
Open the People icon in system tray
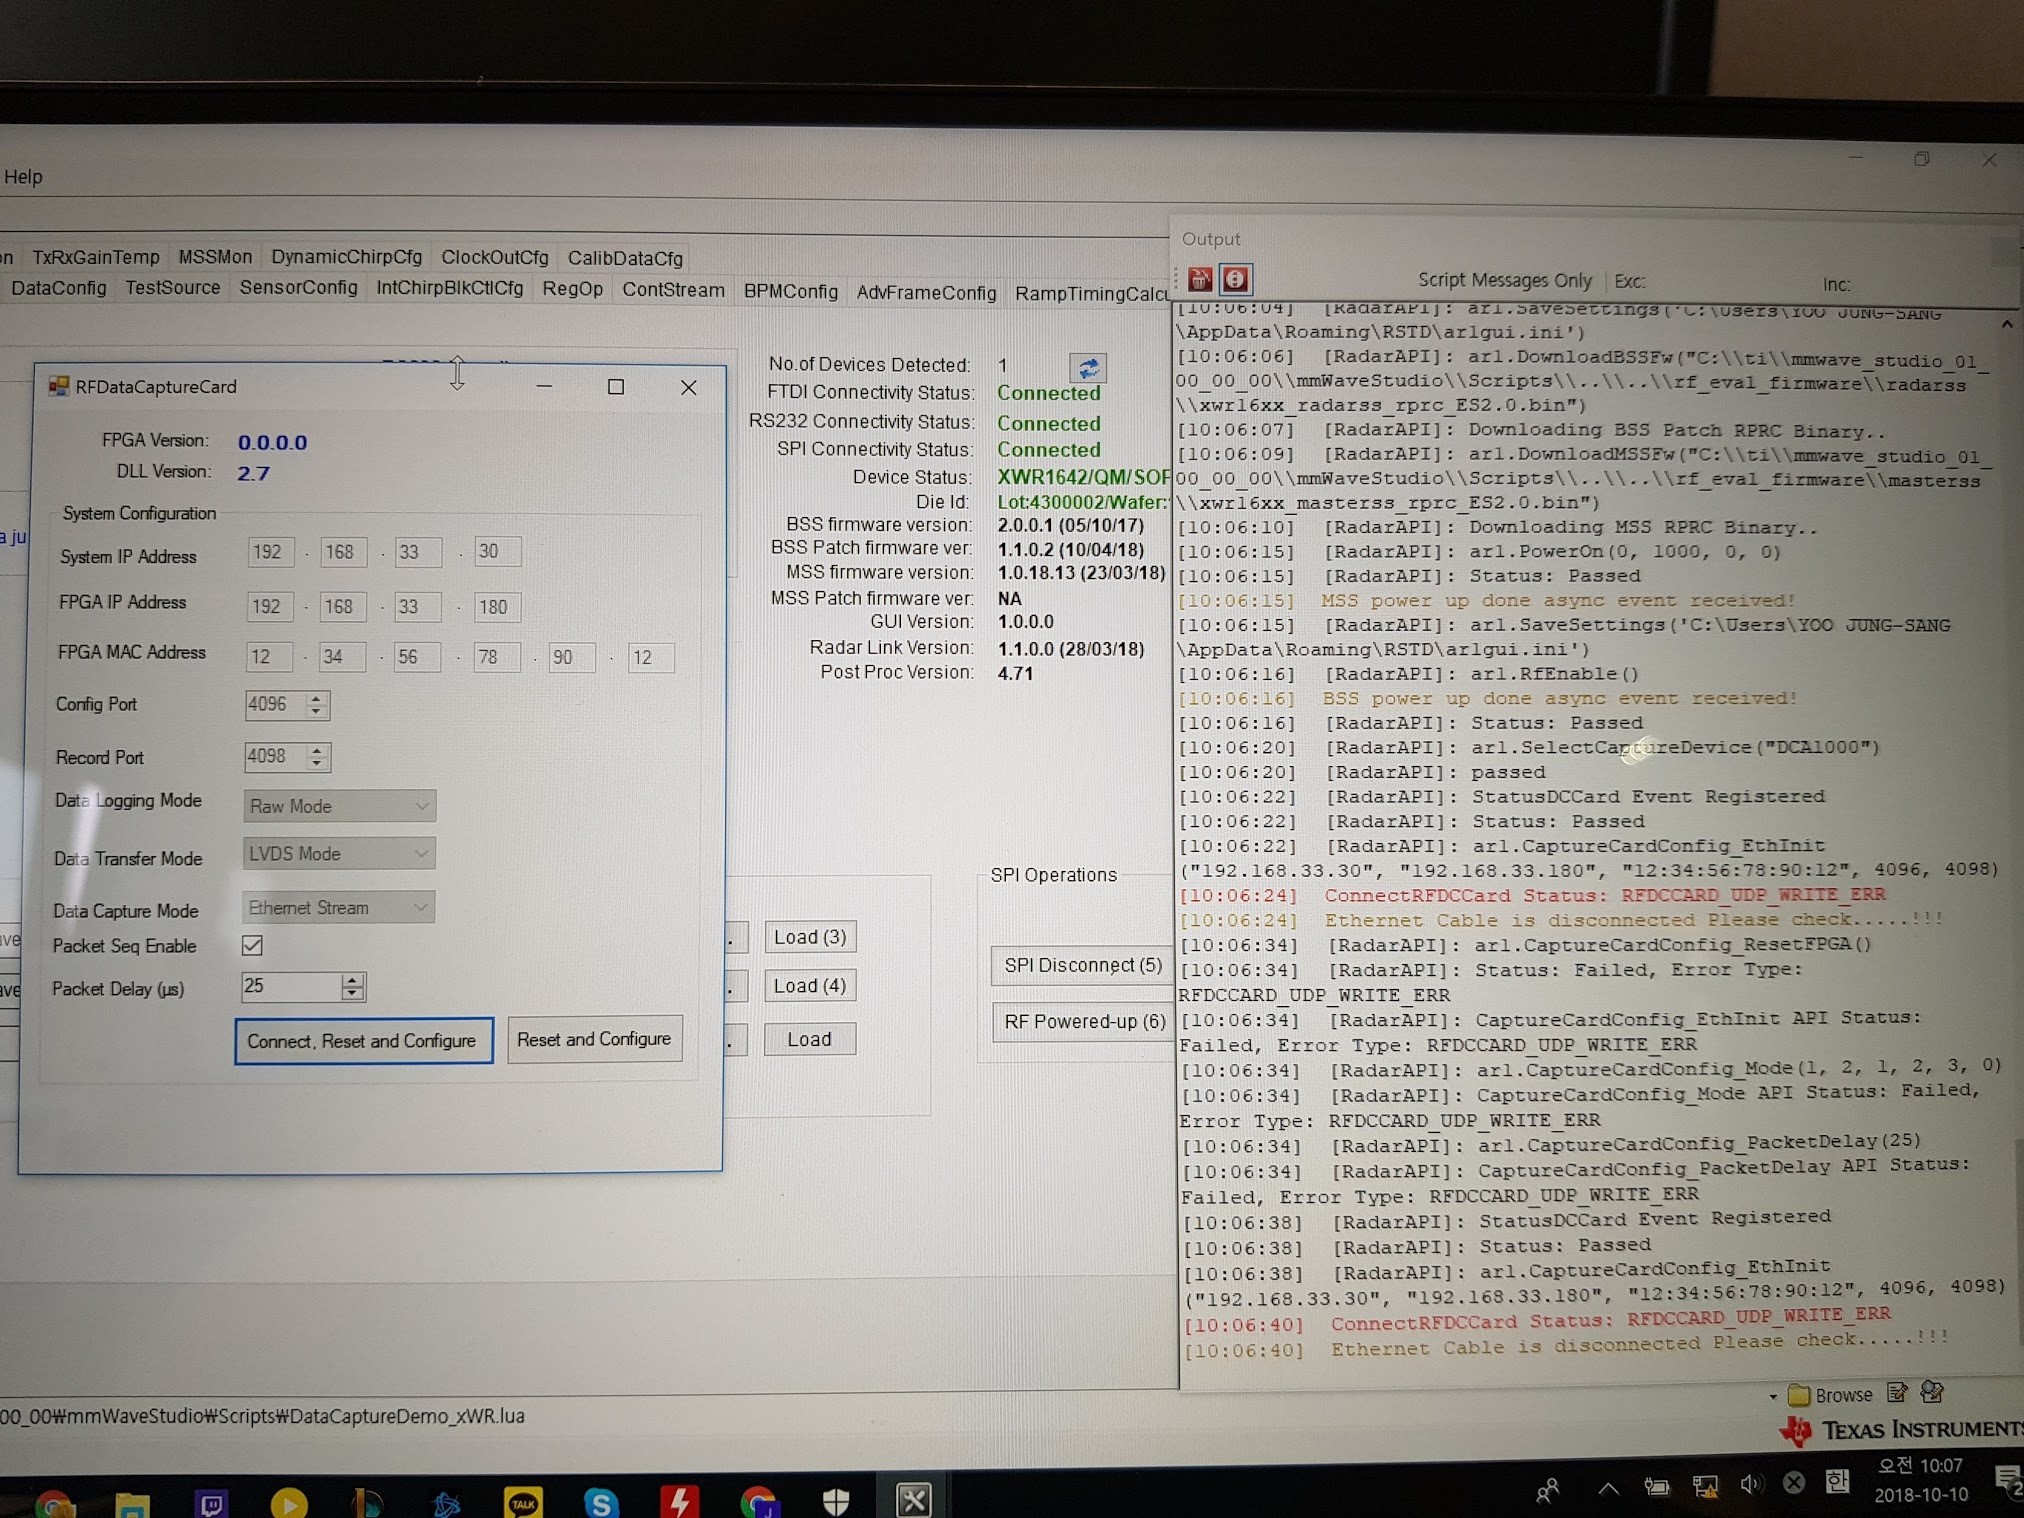coord(1549,1490)
